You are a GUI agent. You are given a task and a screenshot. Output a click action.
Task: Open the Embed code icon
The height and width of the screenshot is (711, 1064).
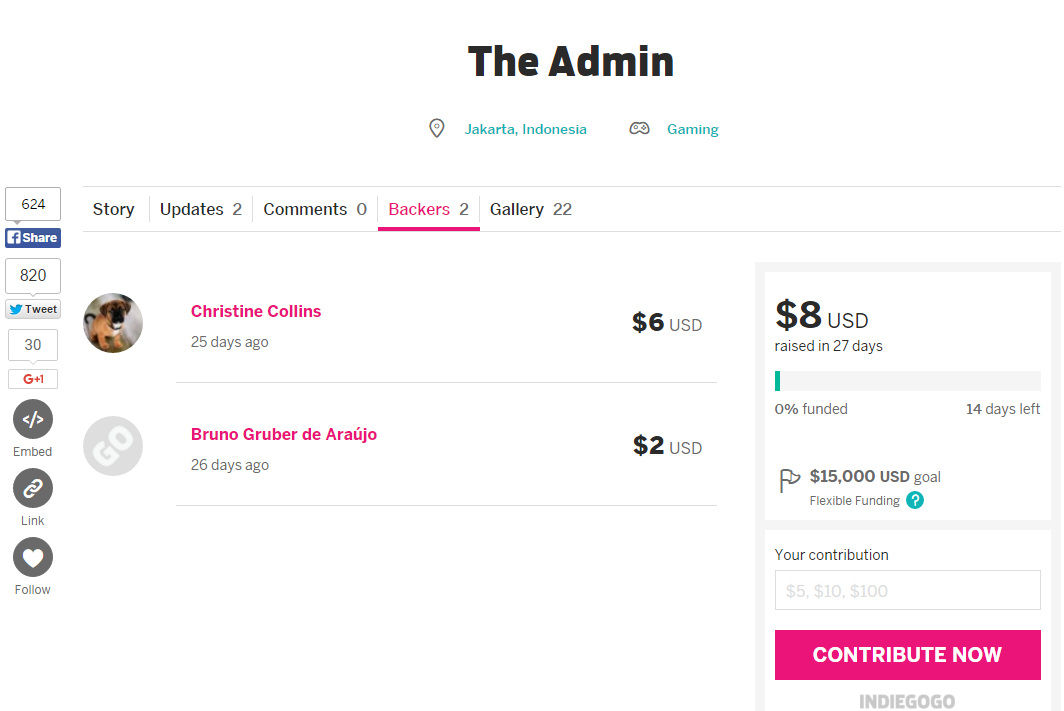(33, 419)
